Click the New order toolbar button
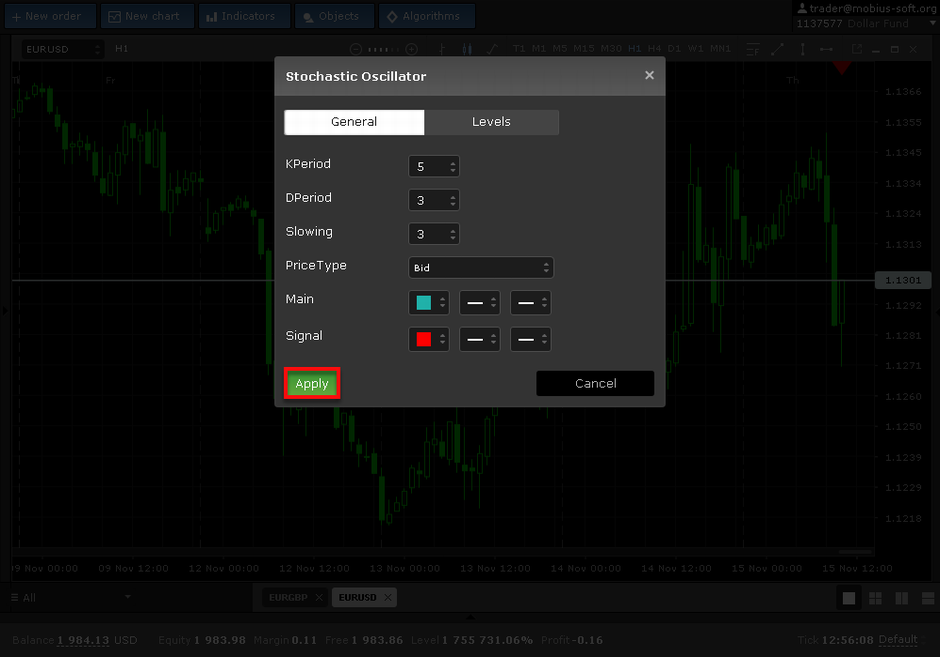 (50, 16)
